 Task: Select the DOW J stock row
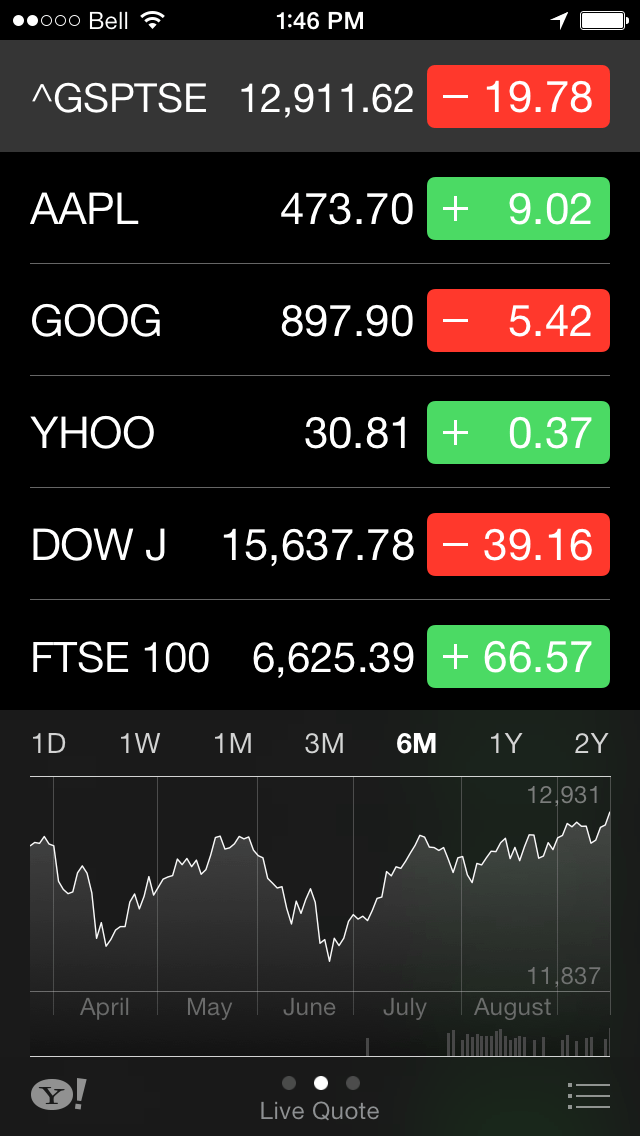tap(220, 545)
